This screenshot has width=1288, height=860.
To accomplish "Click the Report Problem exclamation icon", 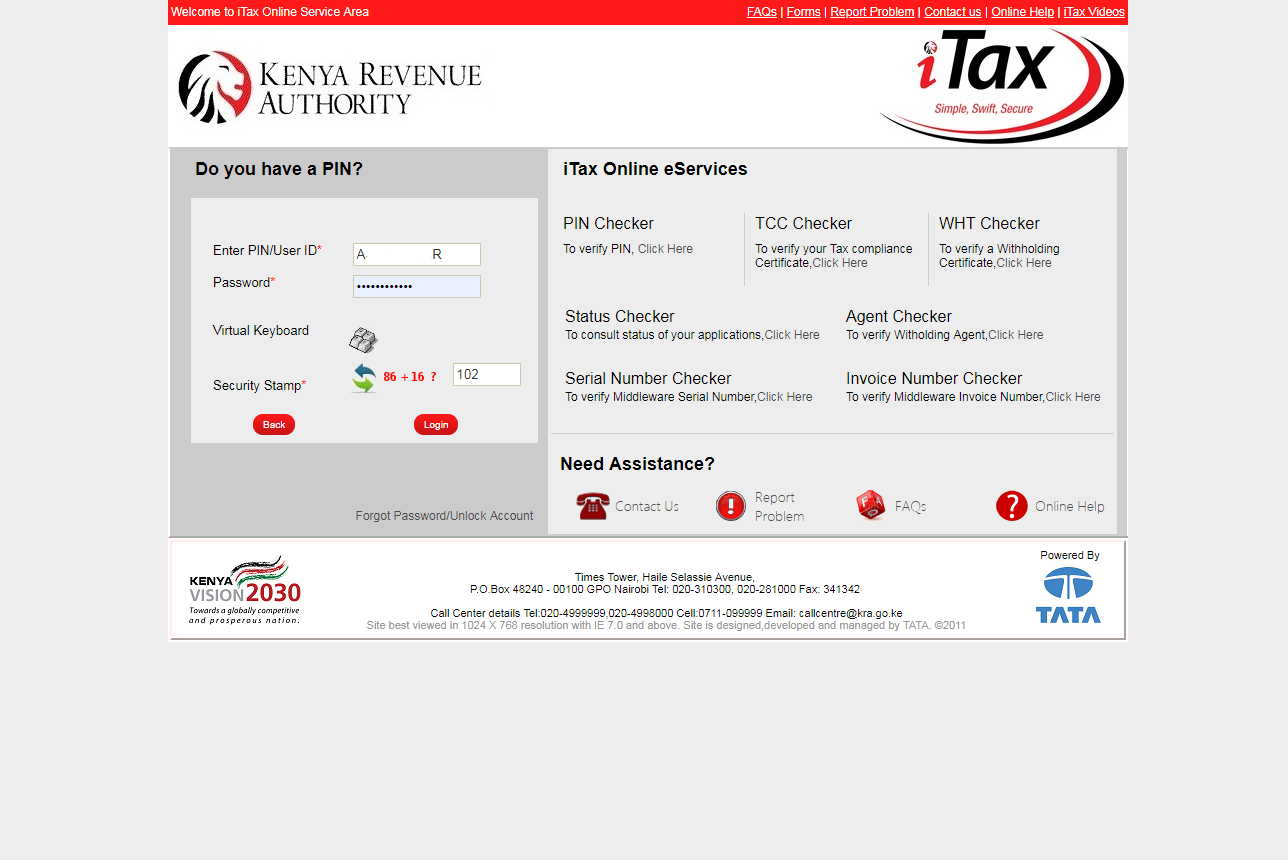I will [731, 506].
